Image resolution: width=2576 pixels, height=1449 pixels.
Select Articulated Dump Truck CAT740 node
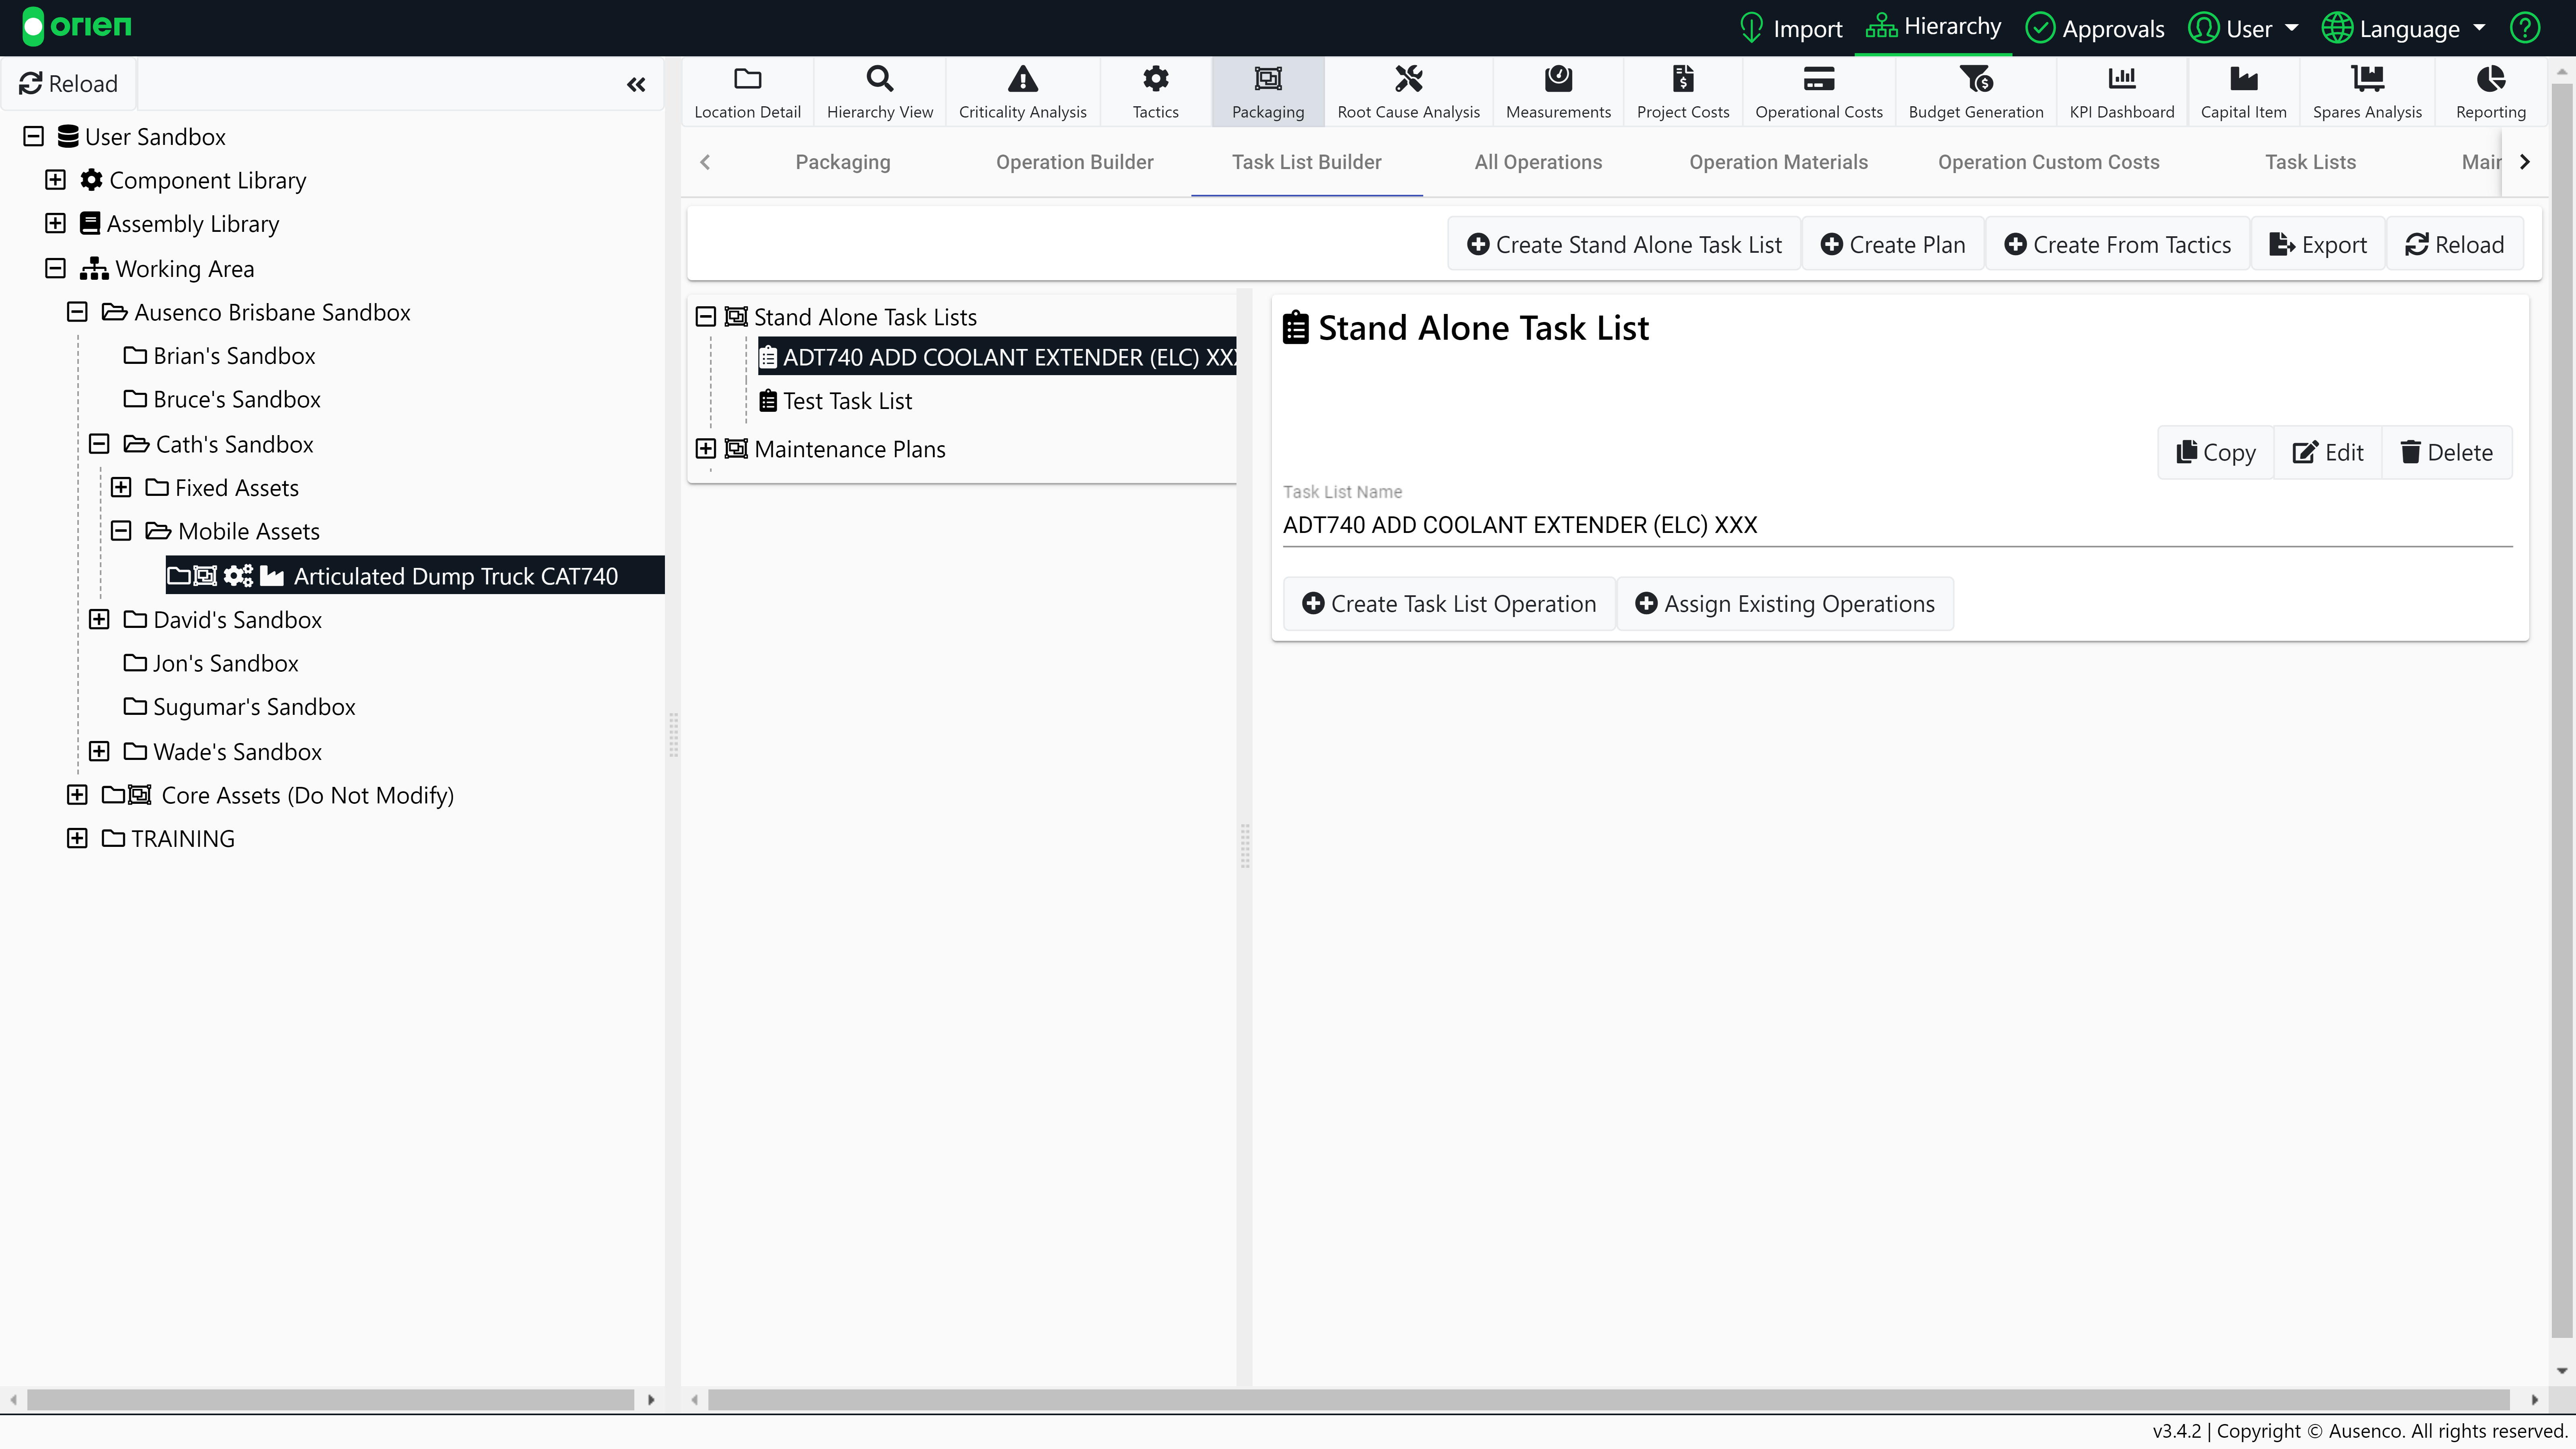pos(415,575)
